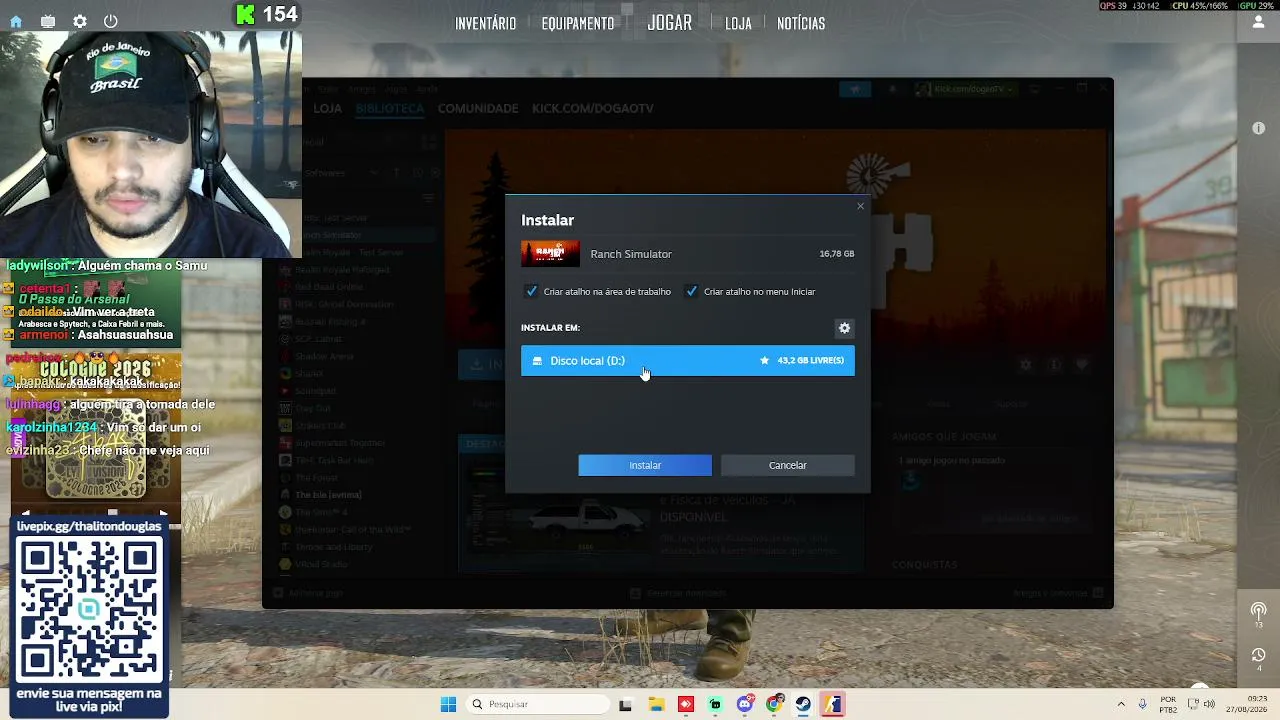Open the friends profile icon at top right
This screenshot has width=1280, height=720.
pos(1258,22)
